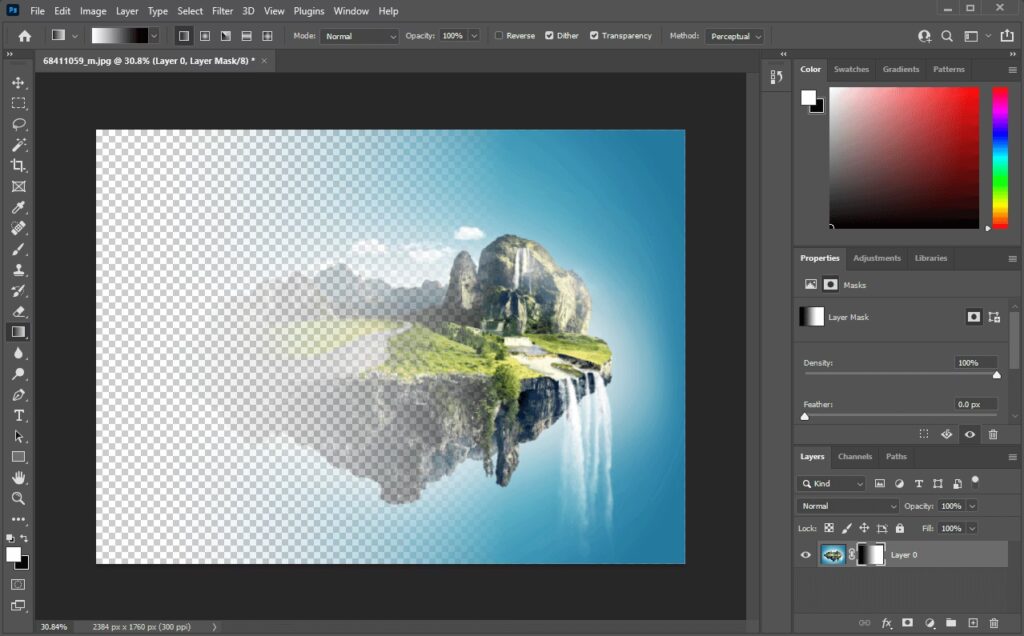This screenshot has height=636, width=1024.
Task: Open the Method Perceptual dropdown
Action: pyautogui.click(x=735, y=36)
